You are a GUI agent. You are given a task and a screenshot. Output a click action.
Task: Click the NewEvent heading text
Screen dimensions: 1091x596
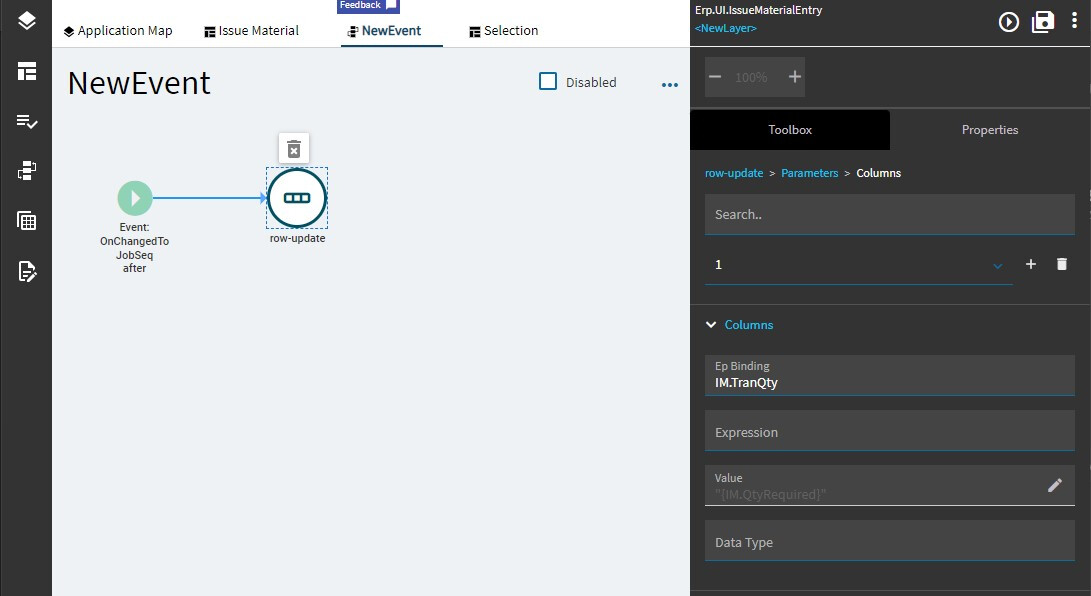coord(139,83)
